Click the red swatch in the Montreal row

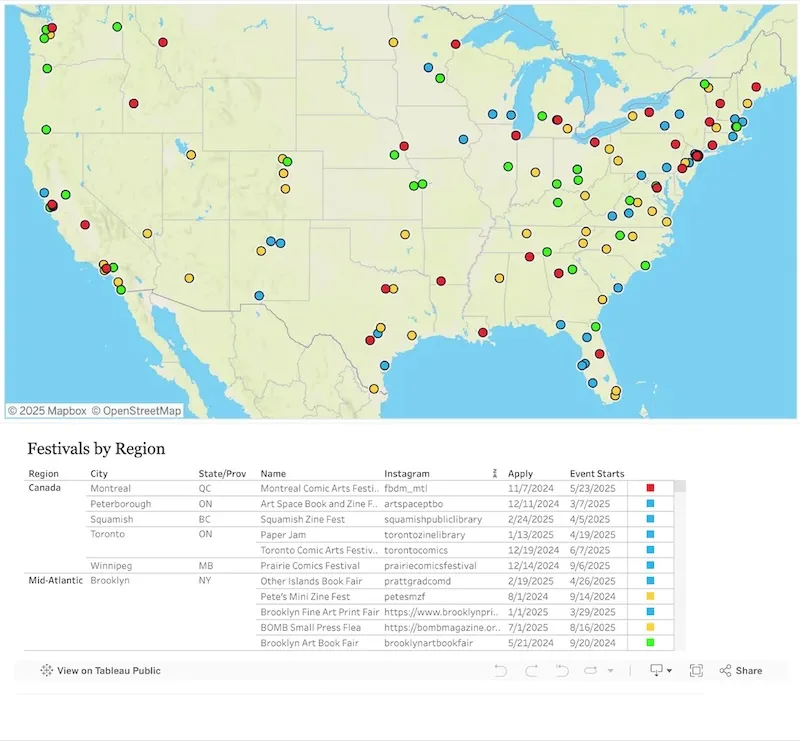[x=651, y=488]
